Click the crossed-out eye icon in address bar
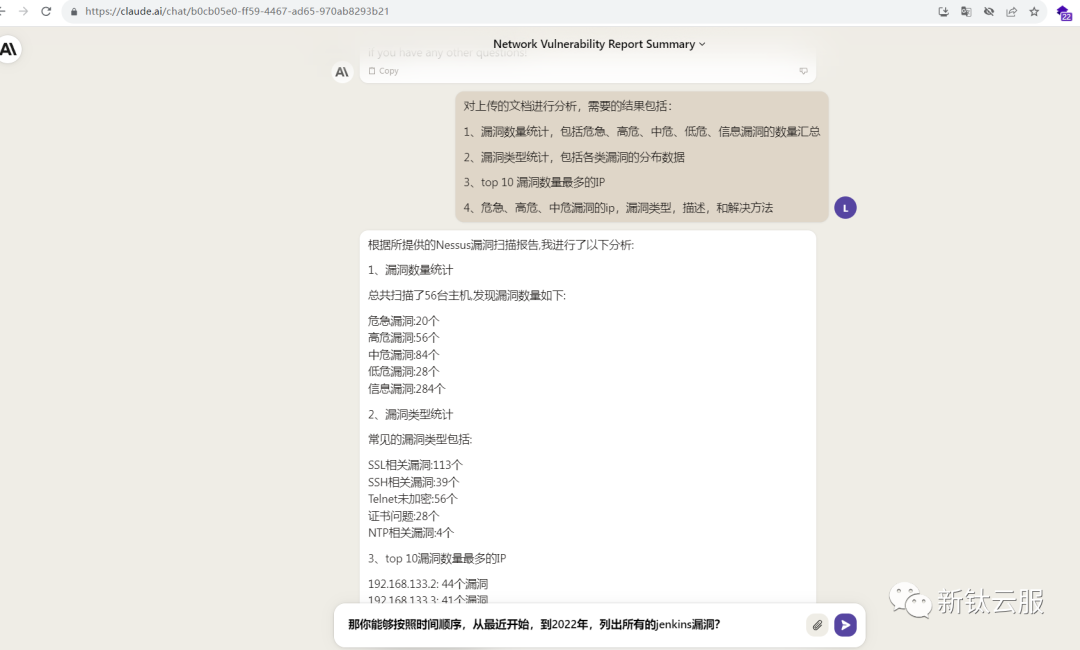1080x650 pixels. pyautogui.click(x=989, y=12)
